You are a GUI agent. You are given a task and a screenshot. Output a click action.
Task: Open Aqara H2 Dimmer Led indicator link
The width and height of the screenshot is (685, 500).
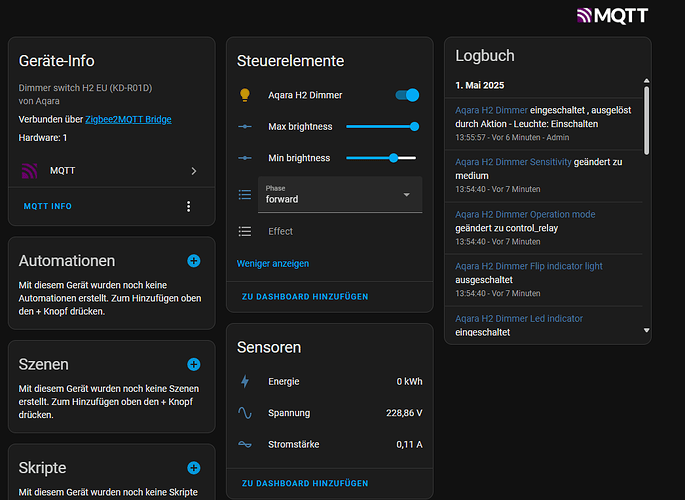519,319
